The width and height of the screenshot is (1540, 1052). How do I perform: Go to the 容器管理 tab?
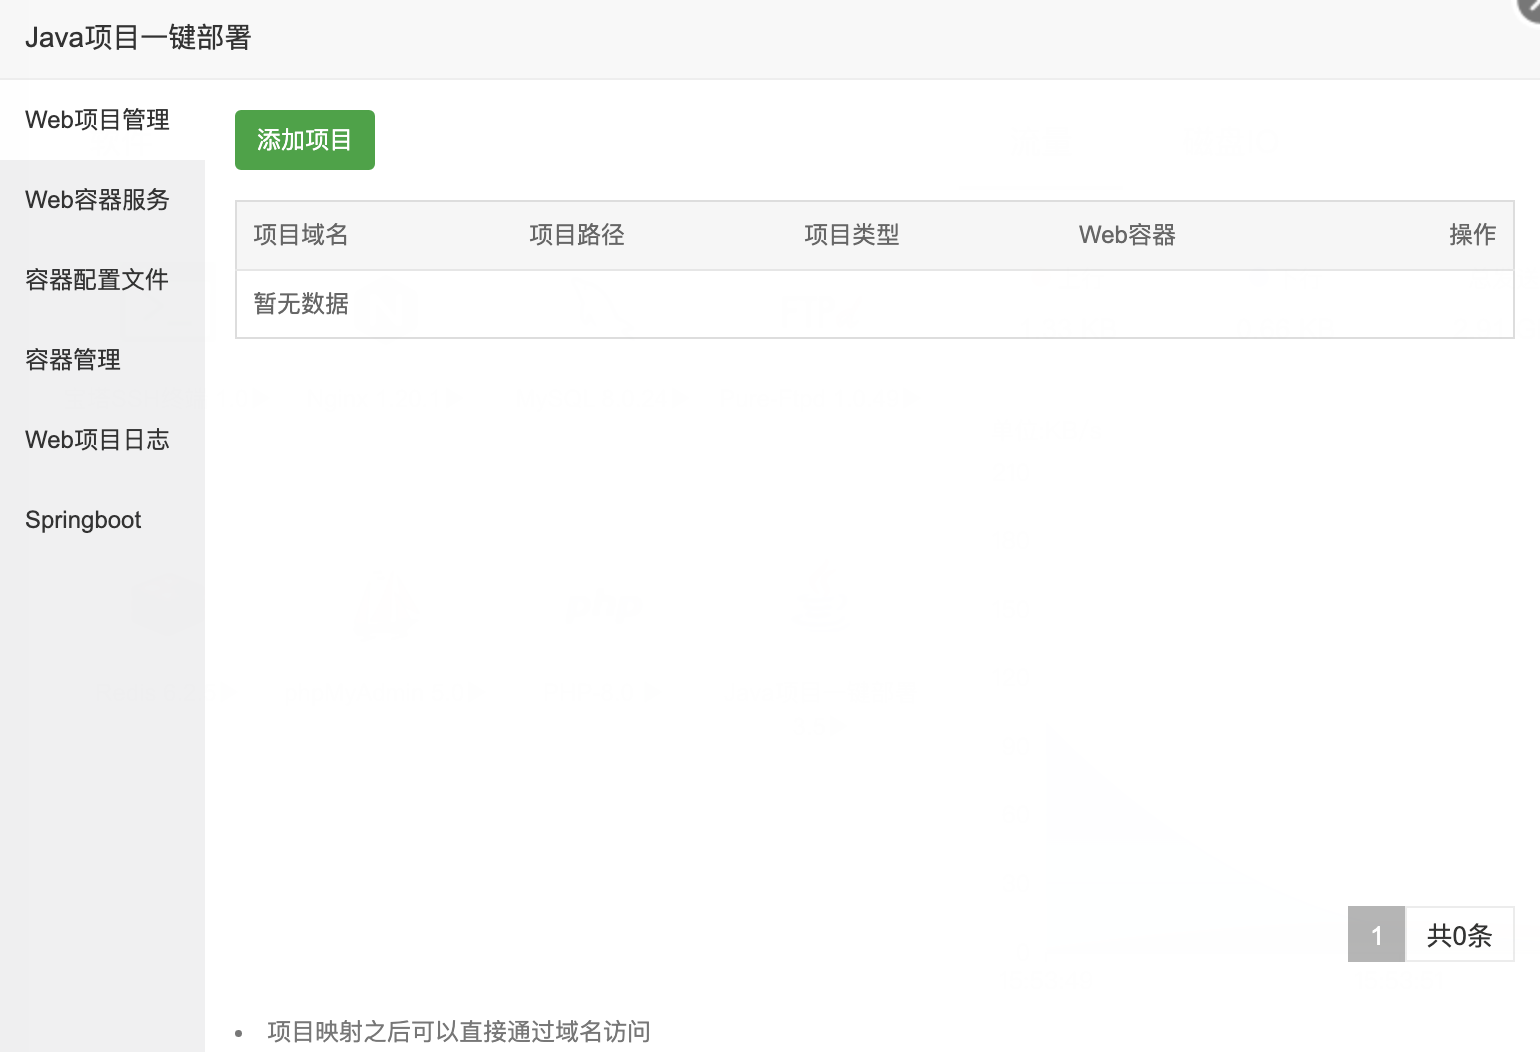click(x=74, y=360)
